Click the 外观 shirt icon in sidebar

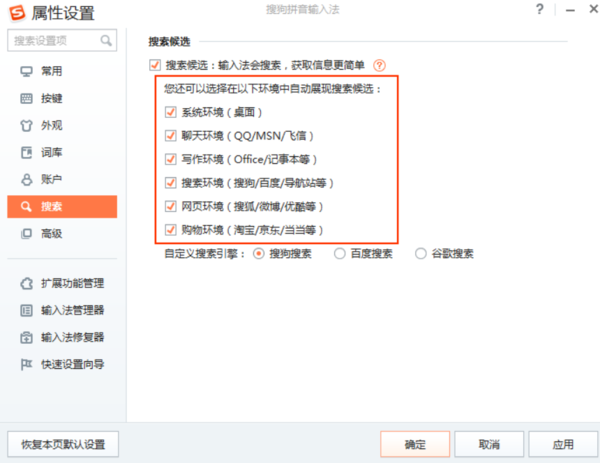pyautogui.click(x=27, y=126)
